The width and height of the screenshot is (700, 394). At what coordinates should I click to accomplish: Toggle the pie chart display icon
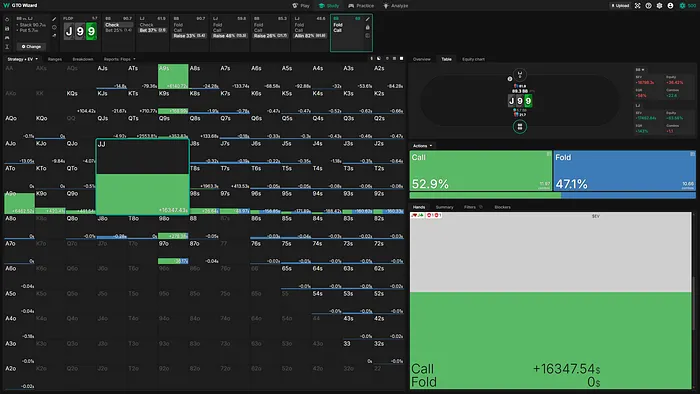(x=379, y=58)
